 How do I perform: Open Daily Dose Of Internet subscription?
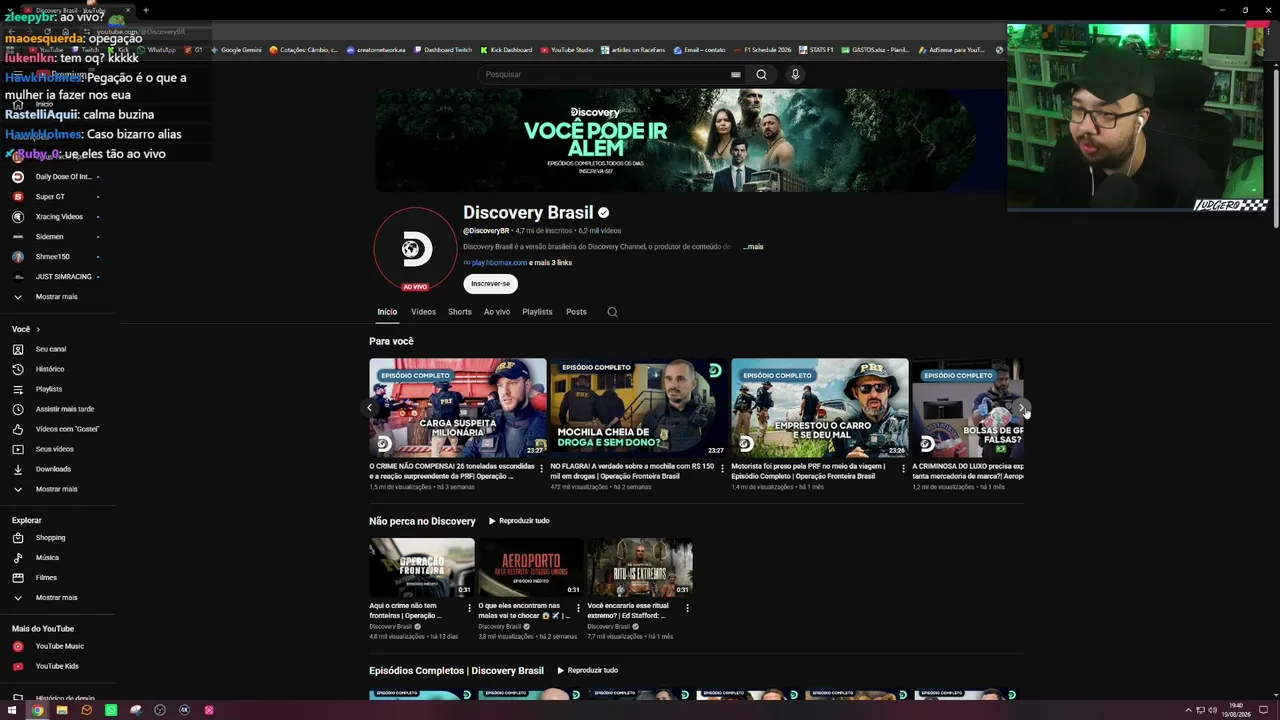pos(63,177)
